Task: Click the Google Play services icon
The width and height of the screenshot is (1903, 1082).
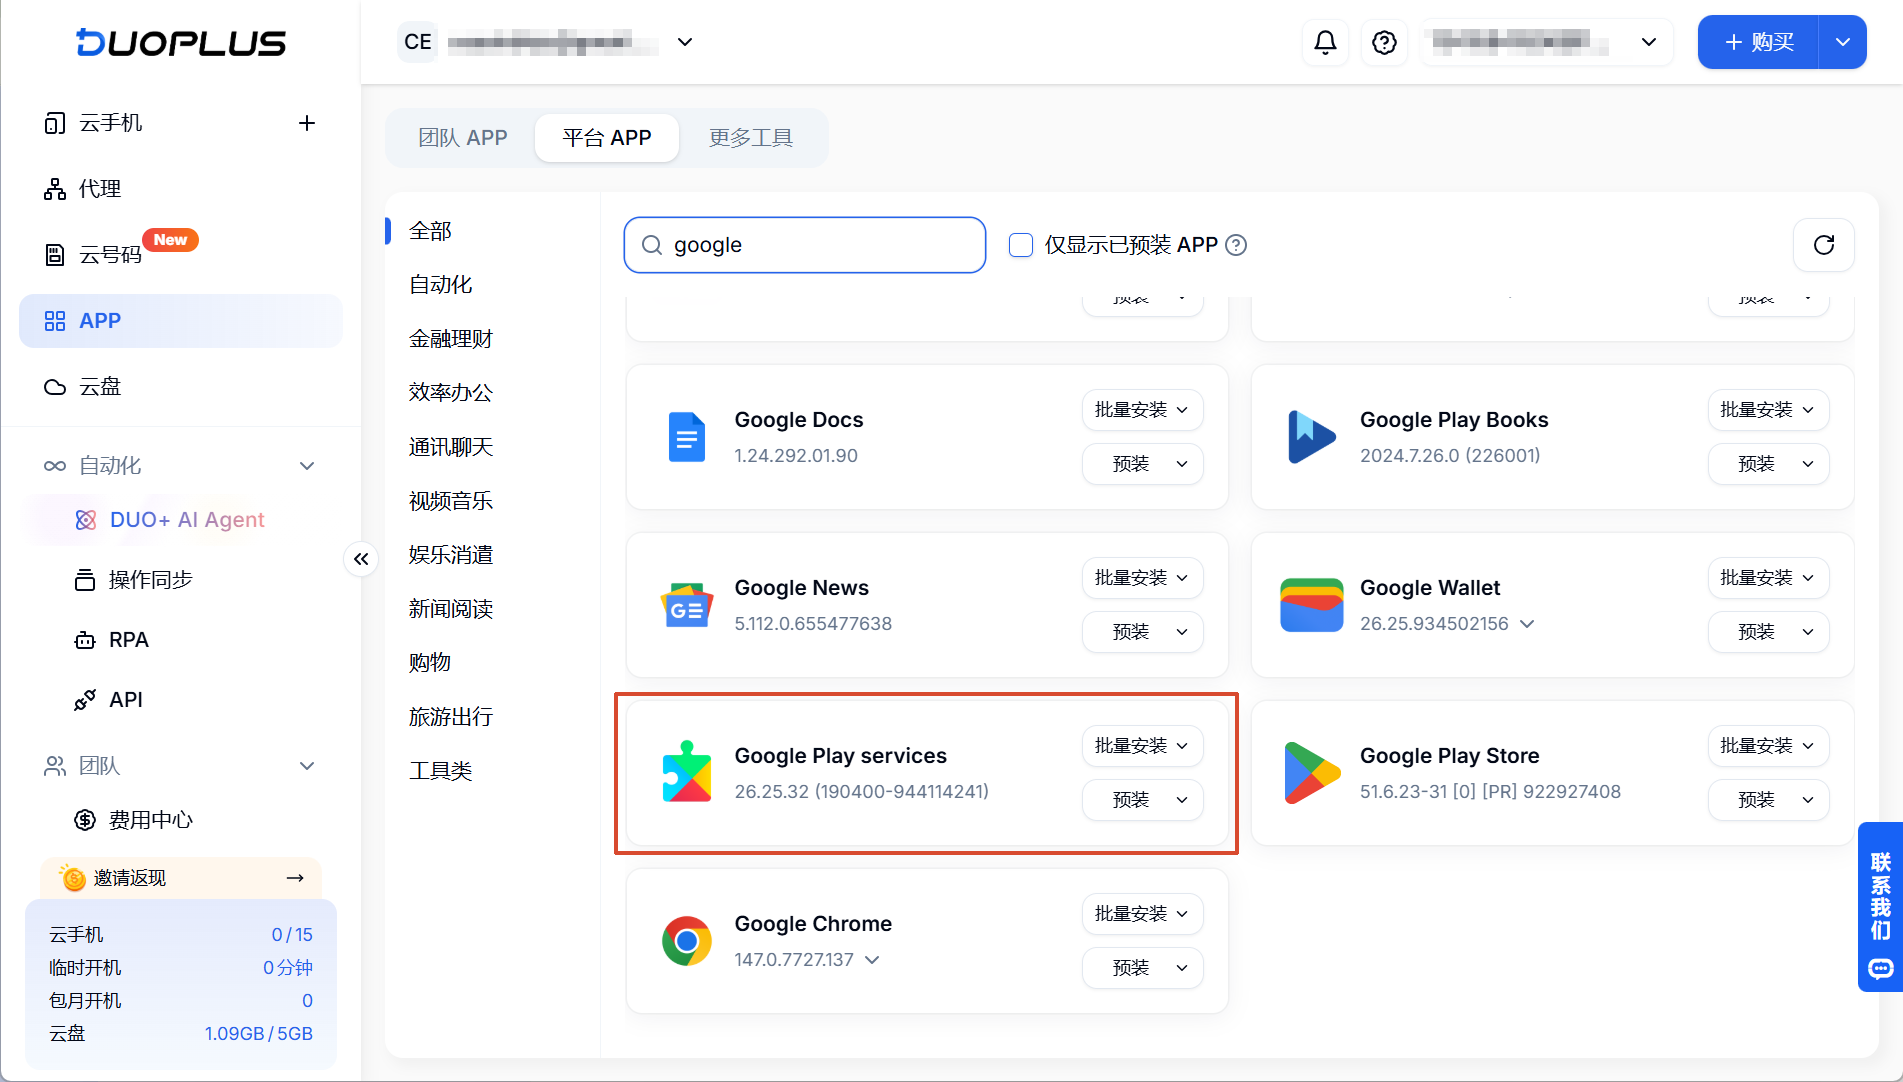Action: click(x=686, y=772)
